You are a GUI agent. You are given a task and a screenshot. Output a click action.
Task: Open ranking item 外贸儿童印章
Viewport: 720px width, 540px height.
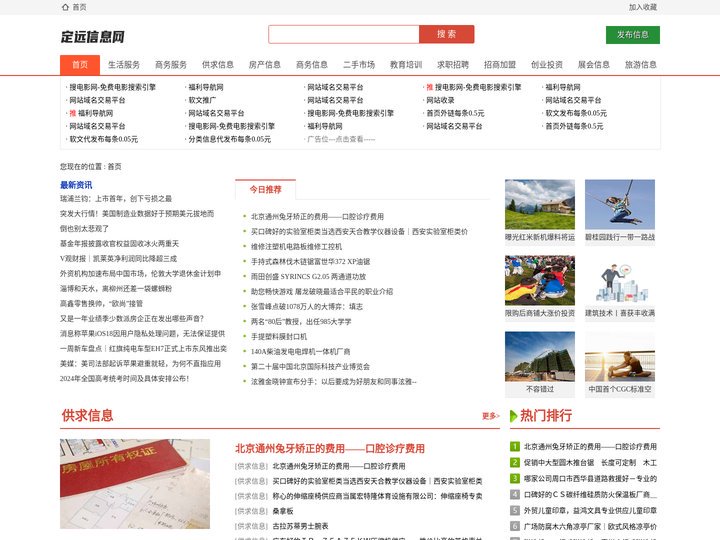591,511
